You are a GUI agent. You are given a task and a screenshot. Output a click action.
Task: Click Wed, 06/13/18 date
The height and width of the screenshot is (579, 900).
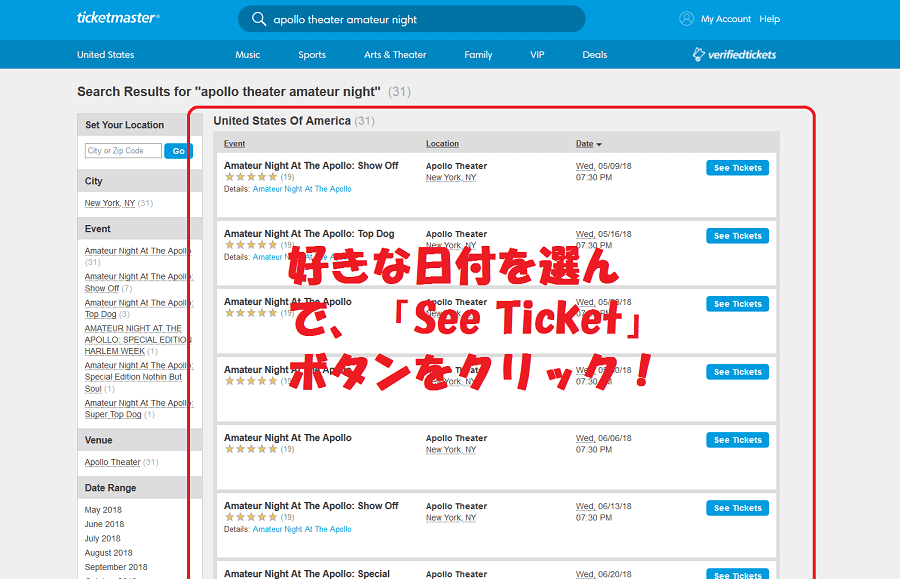(603, 506)
